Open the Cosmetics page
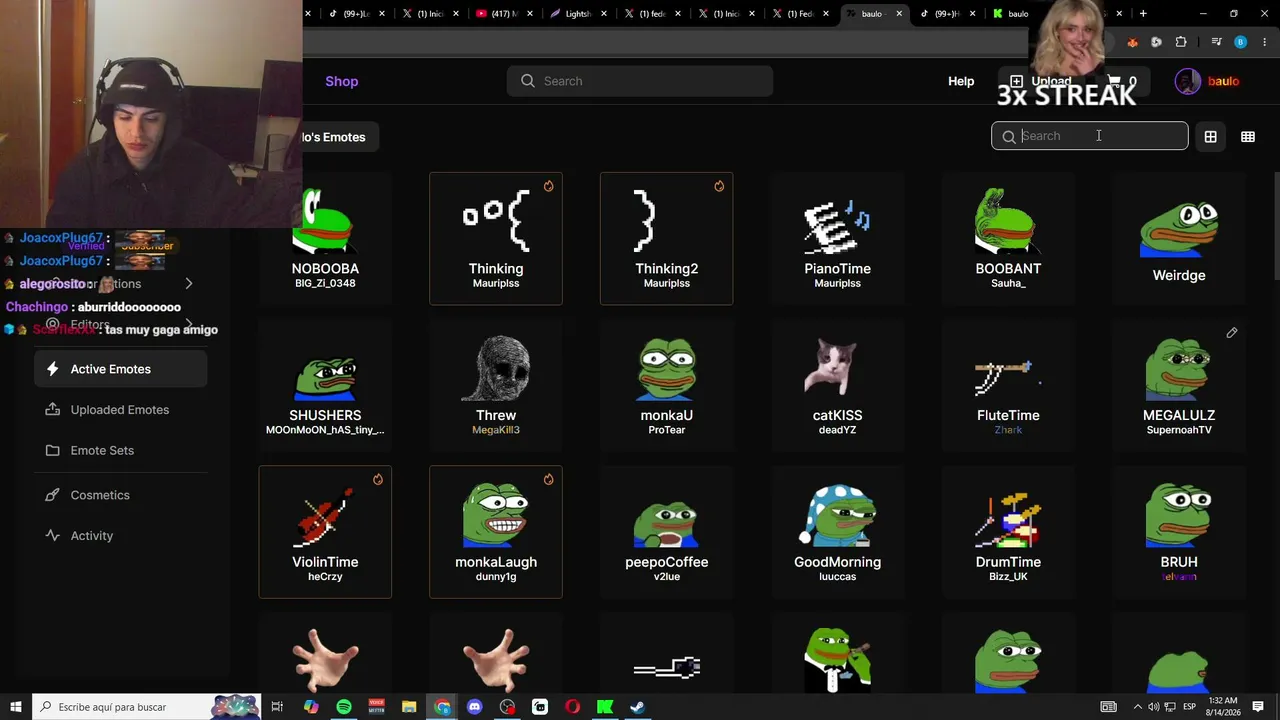This screenshot has height=720, width=1280. coord(121,495)
